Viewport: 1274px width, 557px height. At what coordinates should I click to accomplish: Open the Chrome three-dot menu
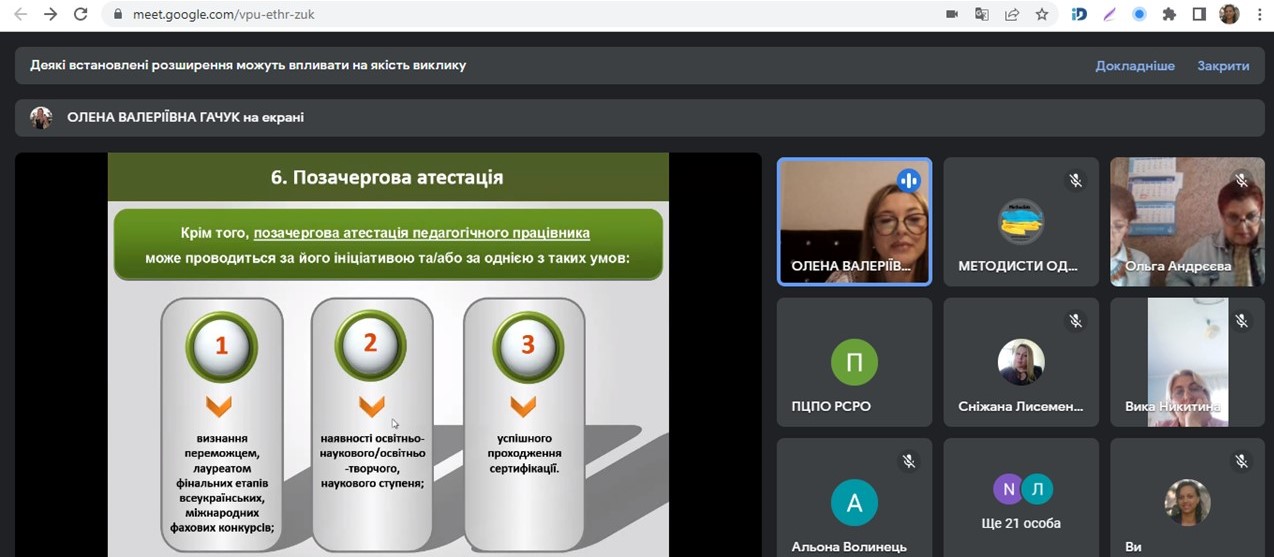coord(1257,14)
